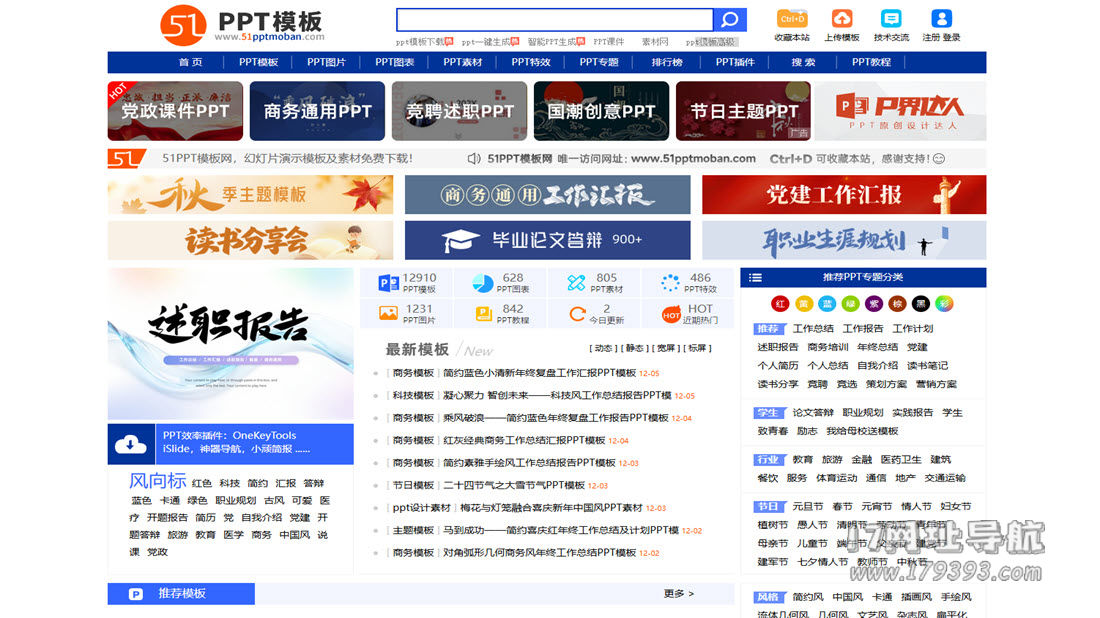The image size is (1100, 618).
Task: Click the cloud download icon for OneKeyTools
Action: (131, 444)
